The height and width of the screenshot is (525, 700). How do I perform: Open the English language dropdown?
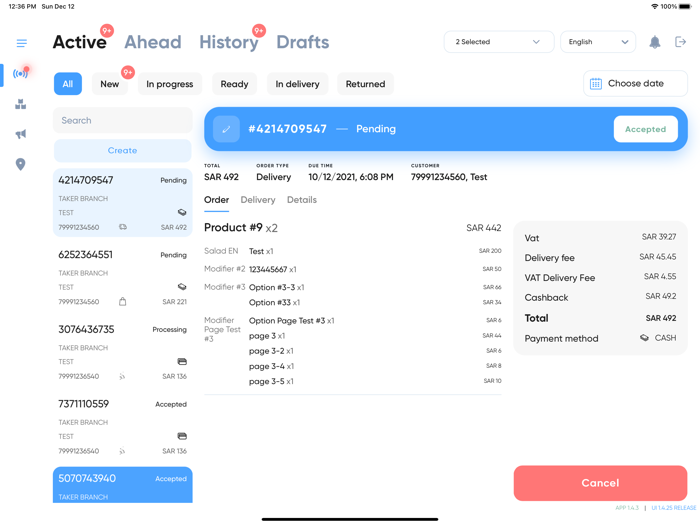point(598,42)
